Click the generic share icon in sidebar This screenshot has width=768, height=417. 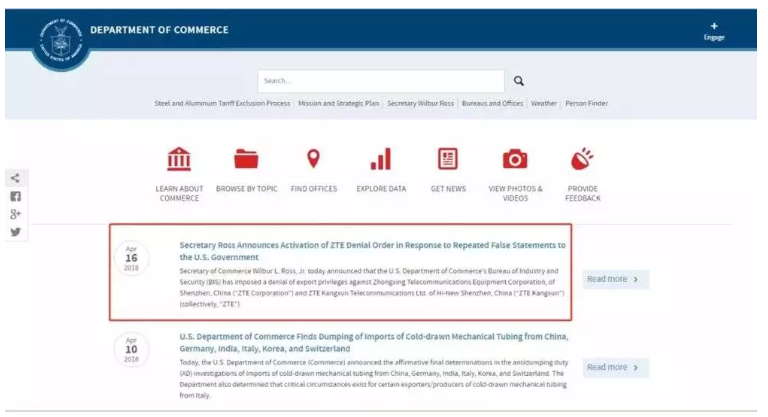(x=15, y=178)
